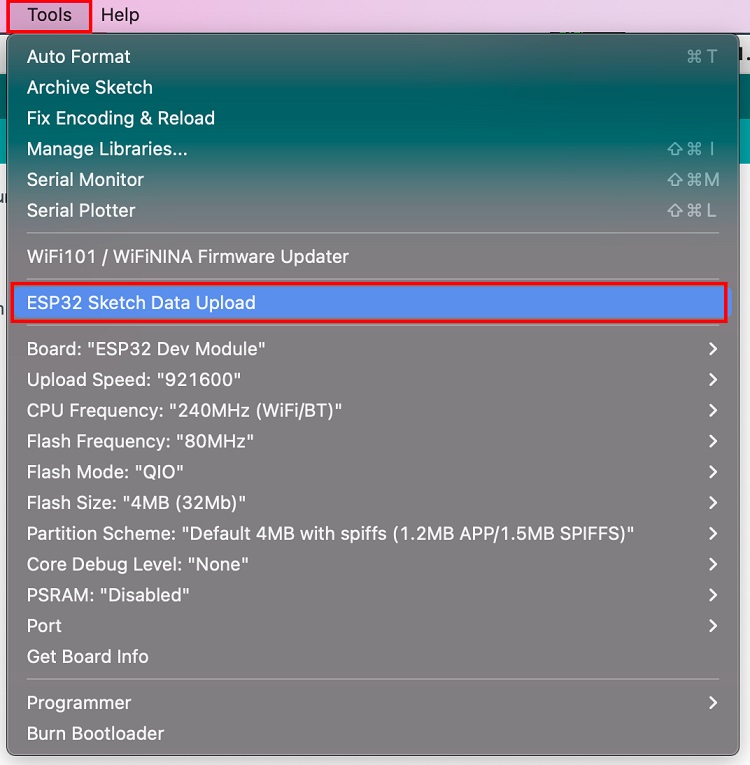Expand the Partition Scheme submenu
The height and width of the screenshot is (765, 750).
330,533
